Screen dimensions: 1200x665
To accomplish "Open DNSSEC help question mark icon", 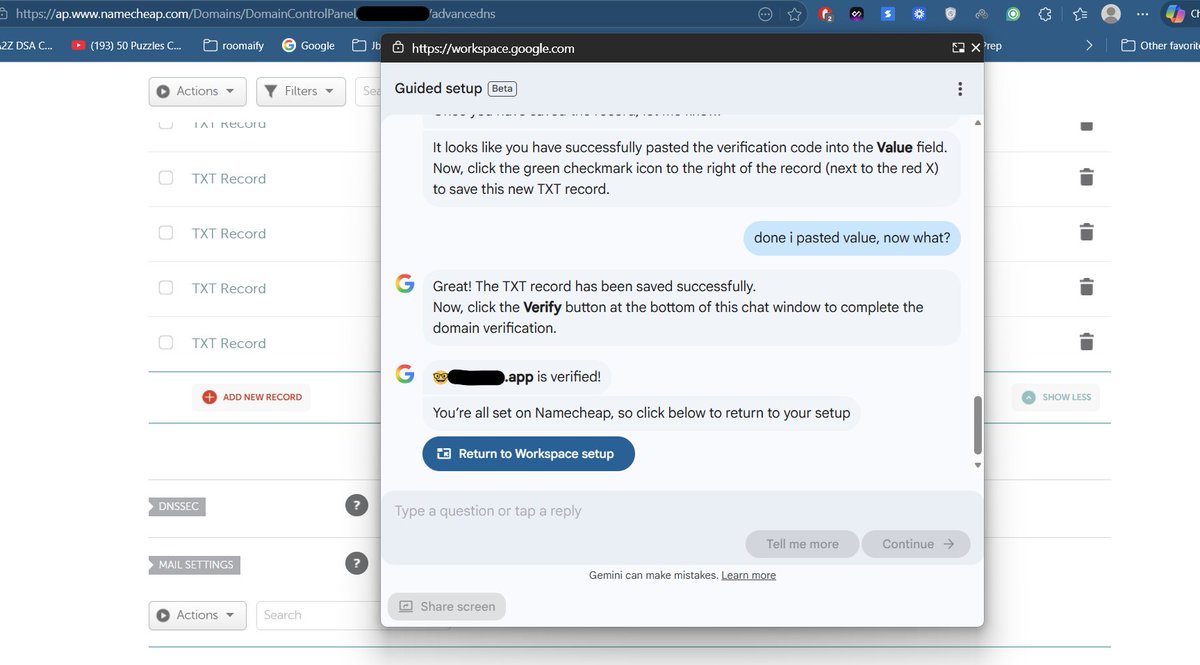I will point(356,505).
